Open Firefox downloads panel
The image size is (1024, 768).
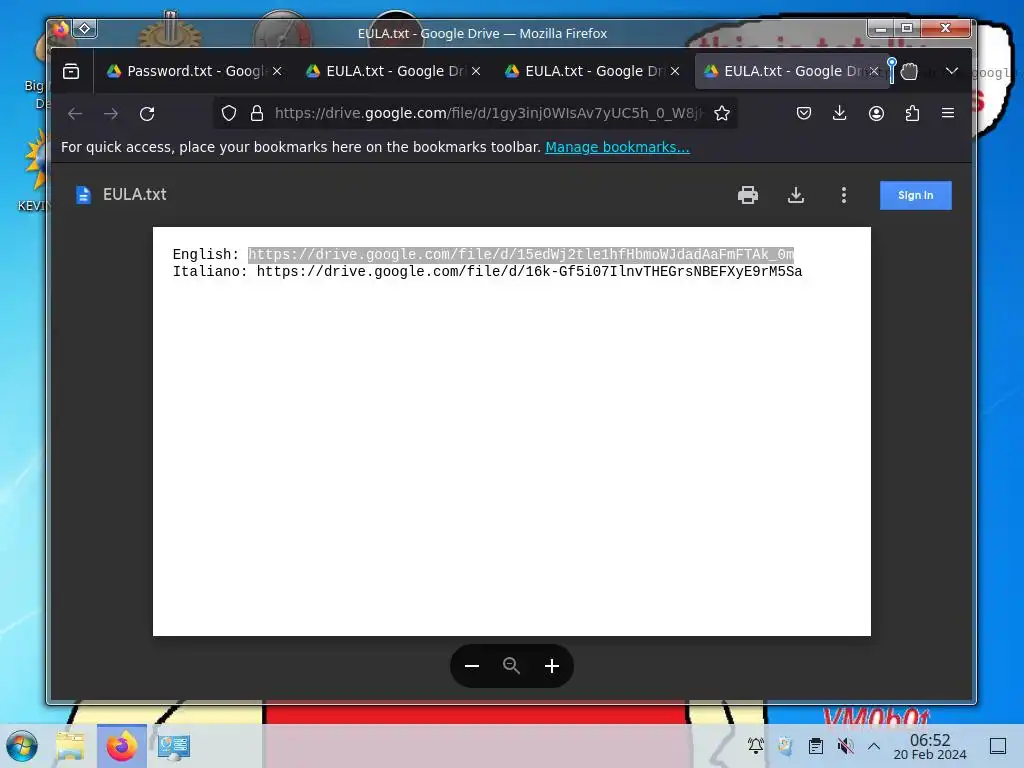[840, 114]
